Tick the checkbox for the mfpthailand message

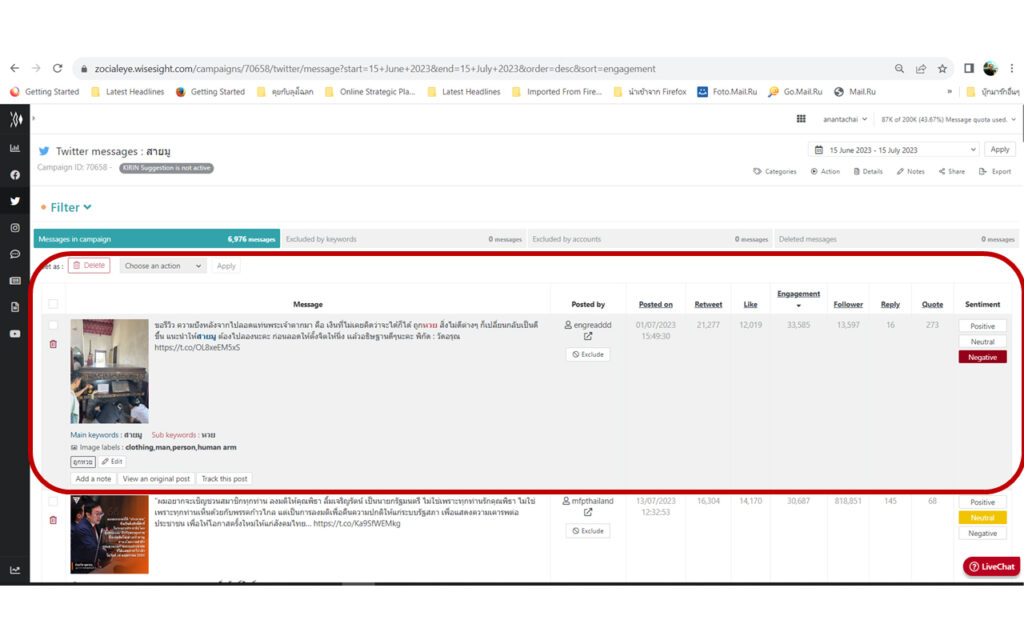pos(54,501)
